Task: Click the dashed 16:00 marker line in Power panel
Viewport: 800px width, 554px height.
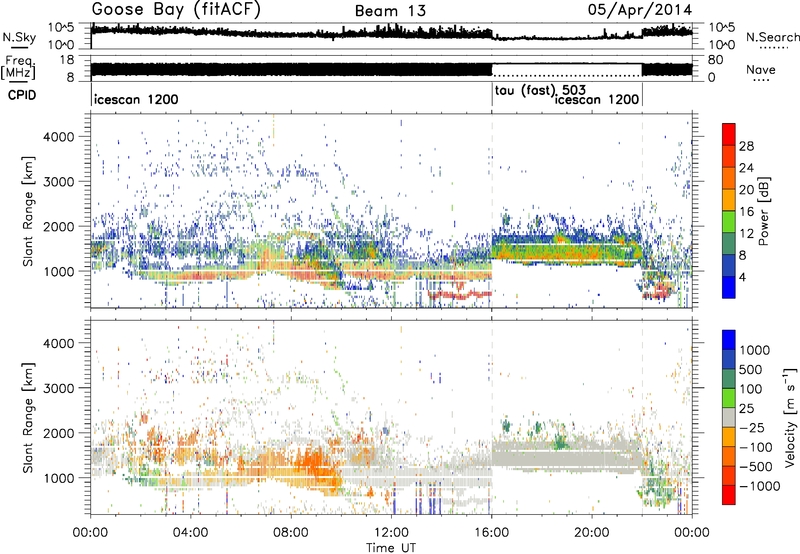Action: coord(492,211)
